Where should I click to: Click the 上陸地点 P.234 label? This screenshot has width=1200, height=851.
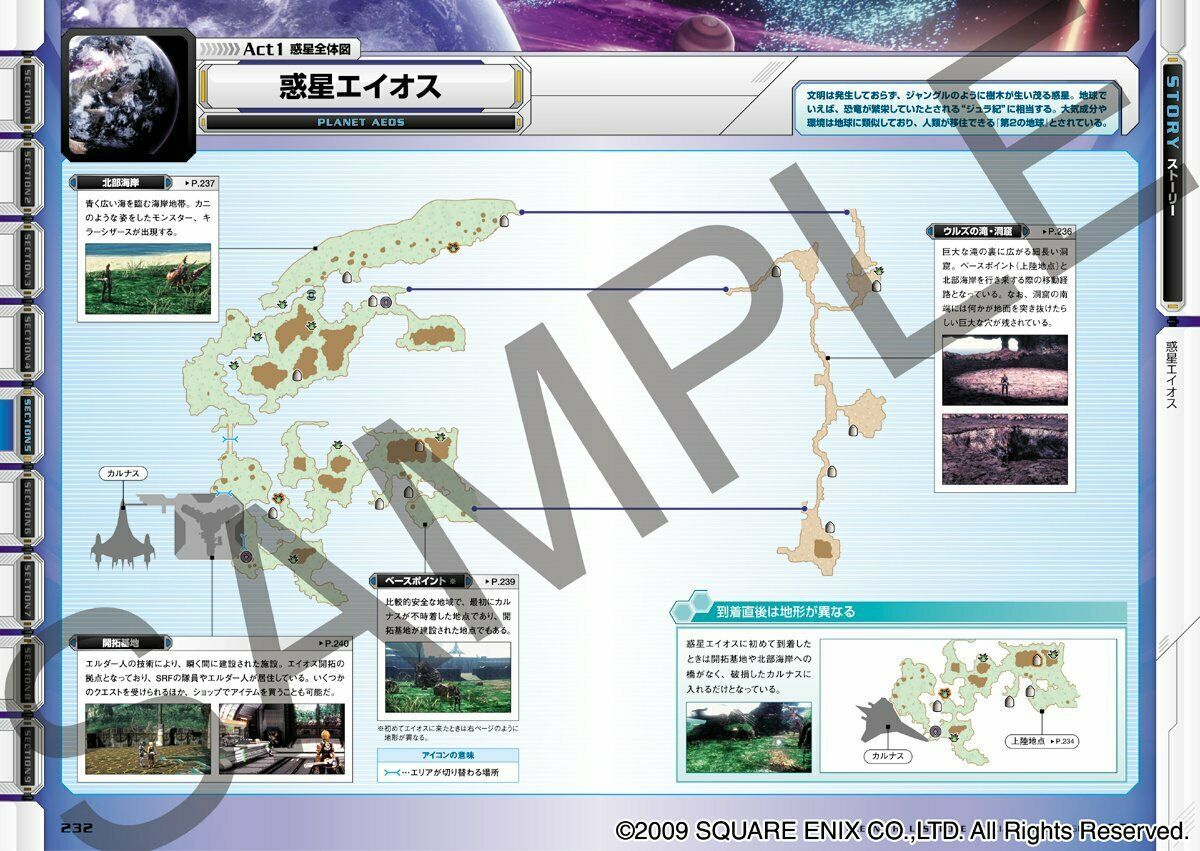1042,741
